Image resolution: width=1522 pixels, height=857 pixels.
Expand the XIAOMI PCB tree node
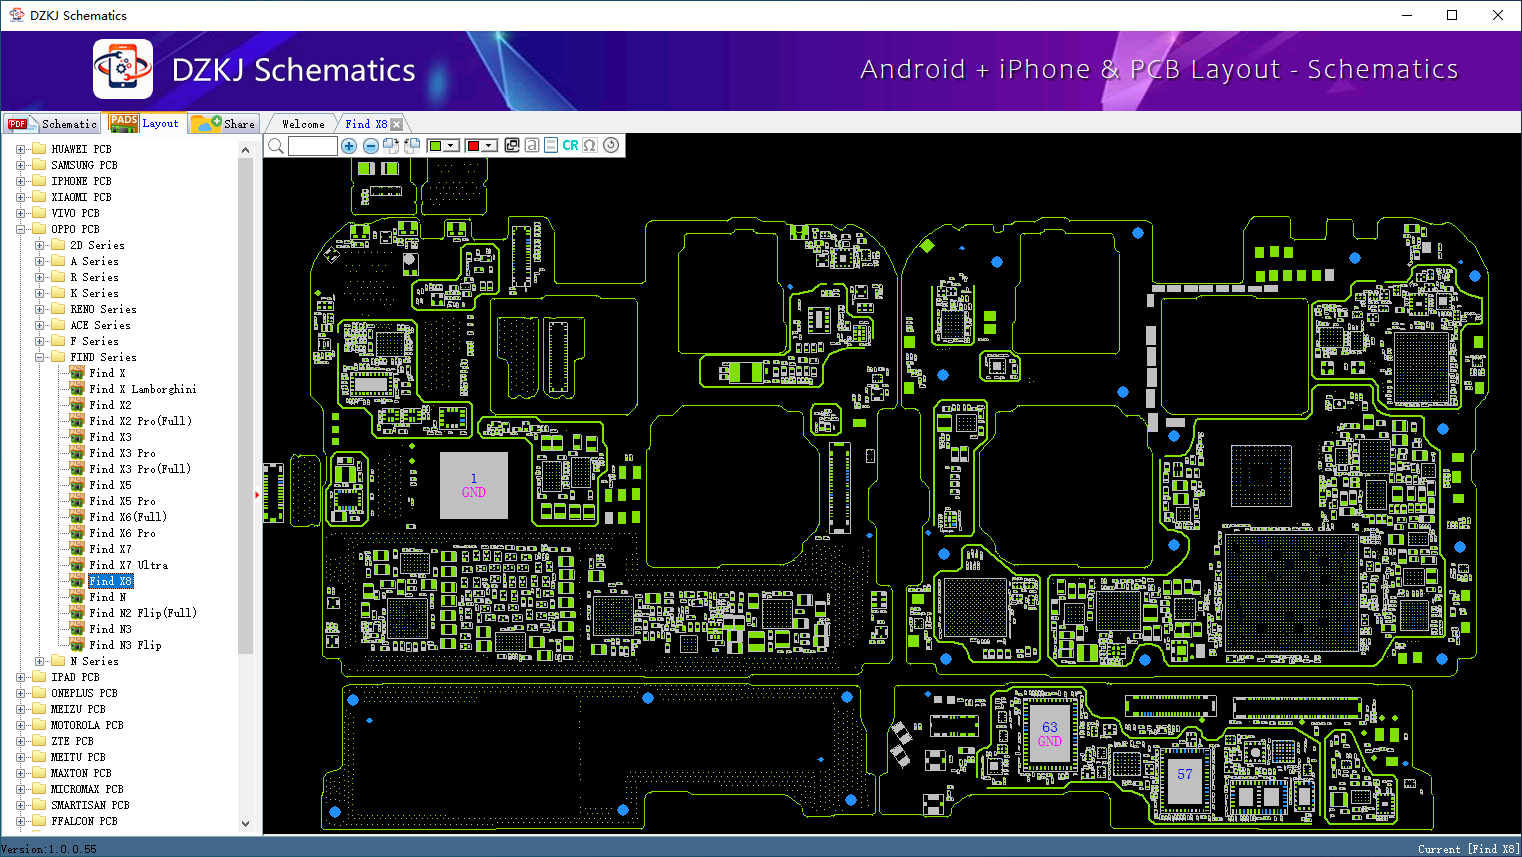(21, 197)
